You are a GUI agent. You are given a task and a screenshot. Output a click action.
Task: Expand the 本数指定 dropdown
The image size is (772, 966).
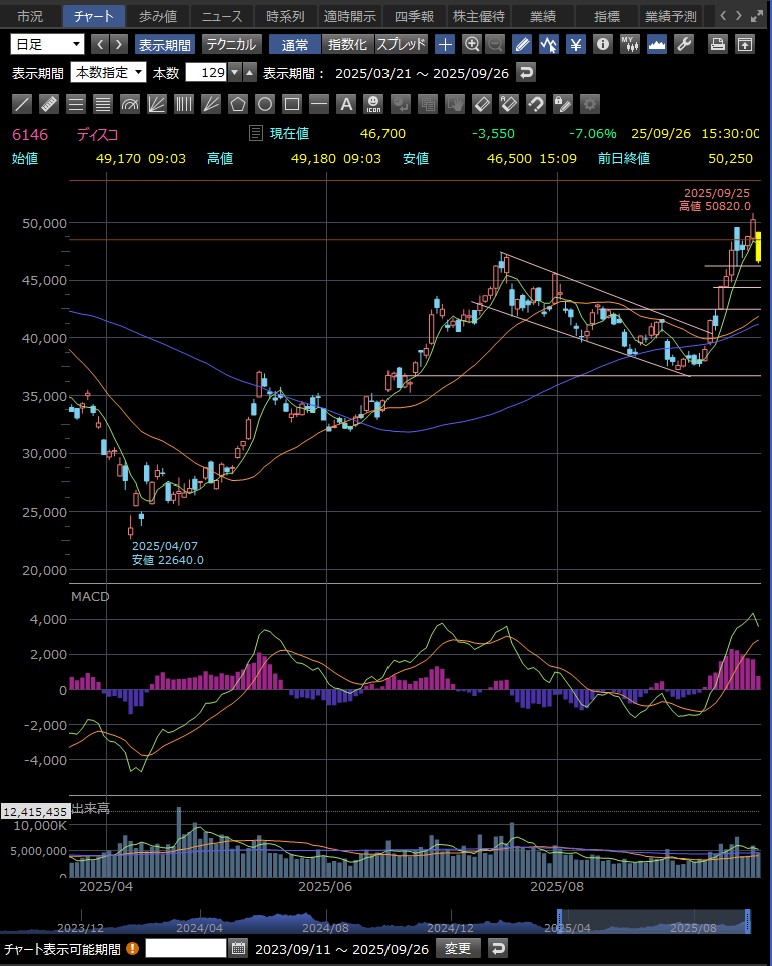pos(108,73)
